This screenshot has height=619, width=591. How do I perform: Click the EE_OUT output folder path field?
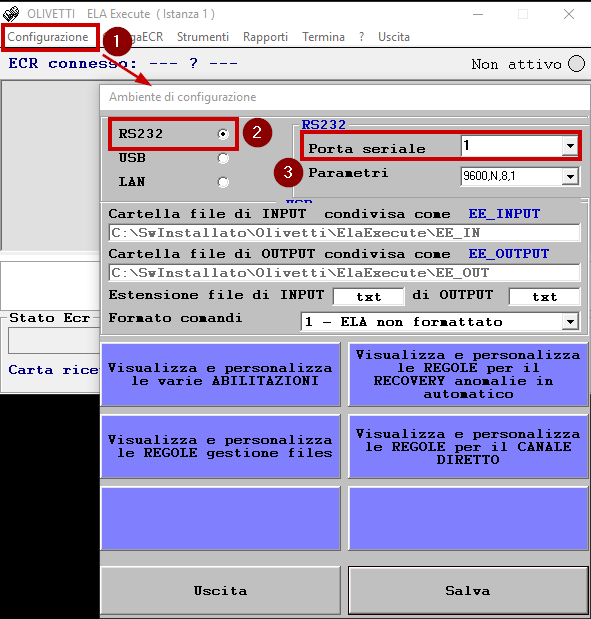tap(344, 272)
